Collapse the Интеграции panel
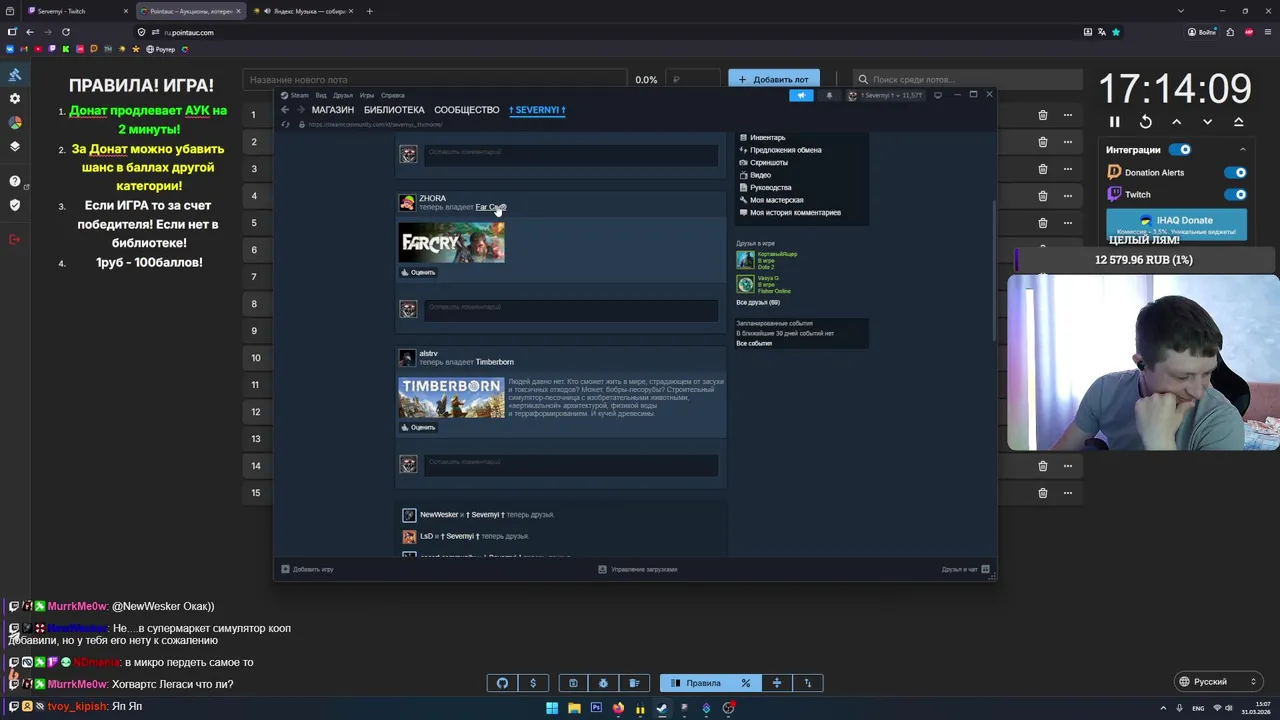Viewport: 1280px width, 720px height. [1242, 150]
